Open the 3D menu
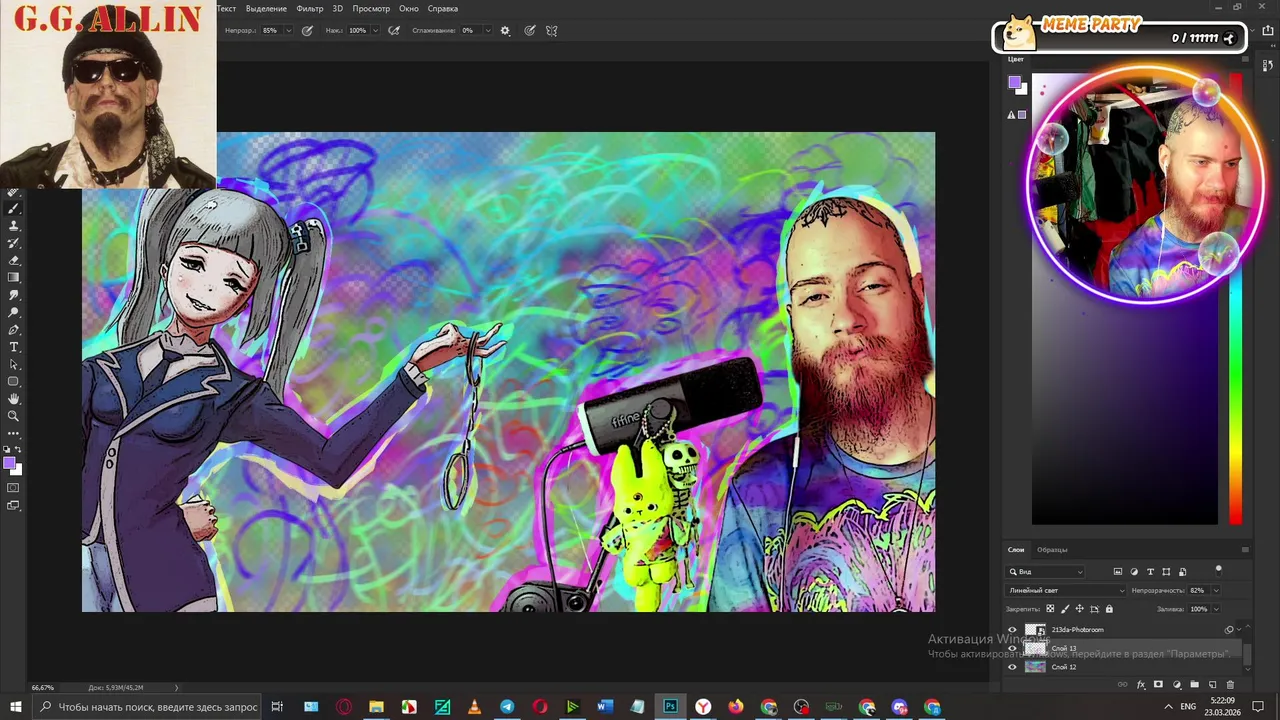This screenshot has height=720, width=1280. point(338,8)
